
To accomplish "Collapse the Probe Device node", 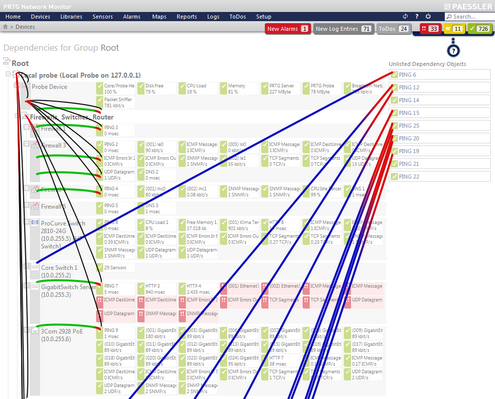I will [x=16, y=86].
